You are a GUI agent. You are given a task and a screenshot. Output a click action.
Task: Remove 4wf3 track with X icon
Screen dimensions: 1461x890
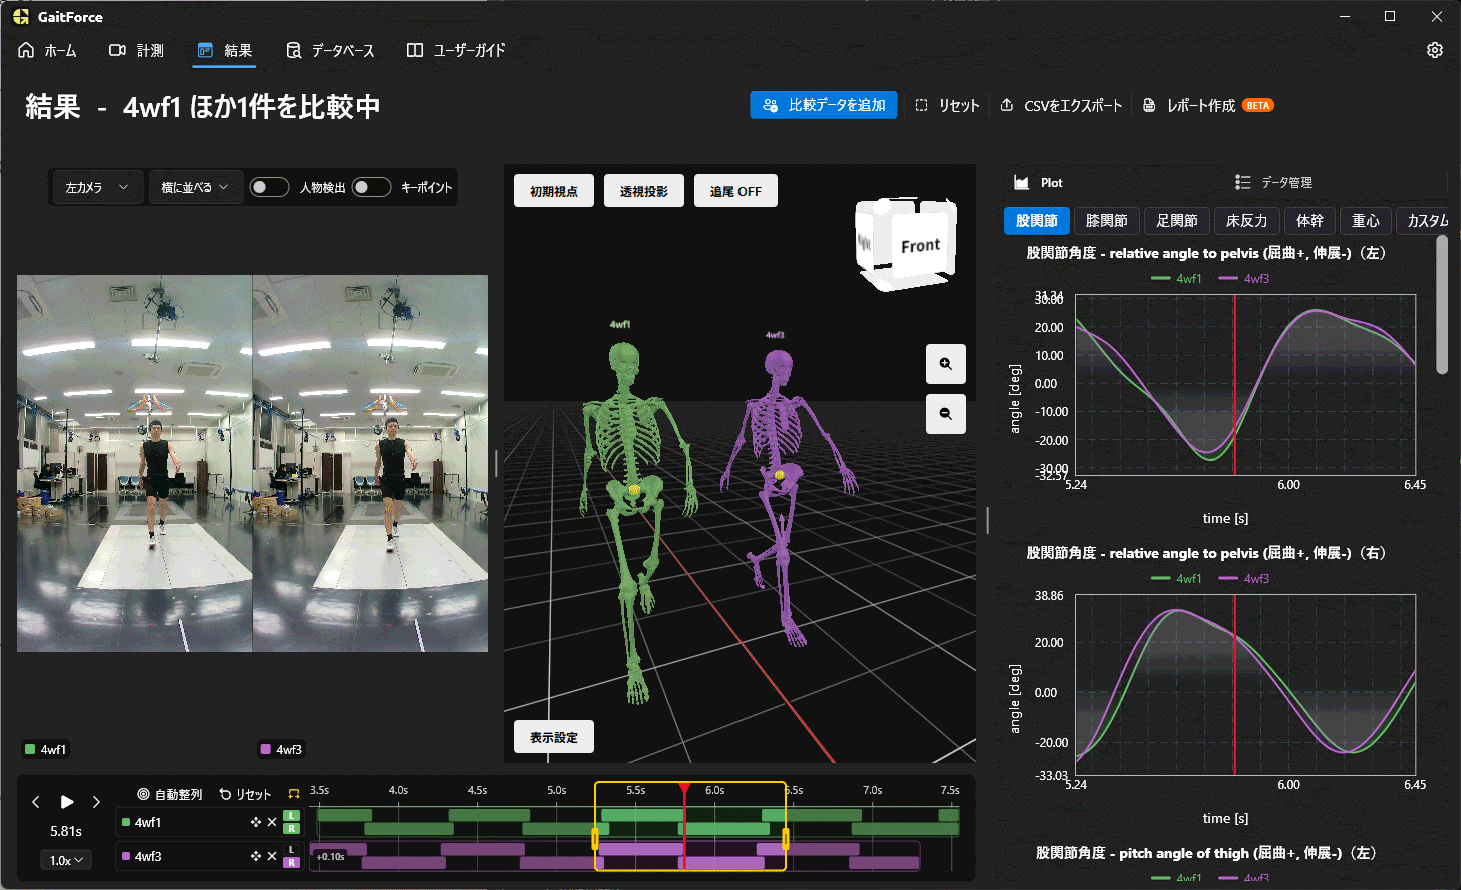[272, 856]
